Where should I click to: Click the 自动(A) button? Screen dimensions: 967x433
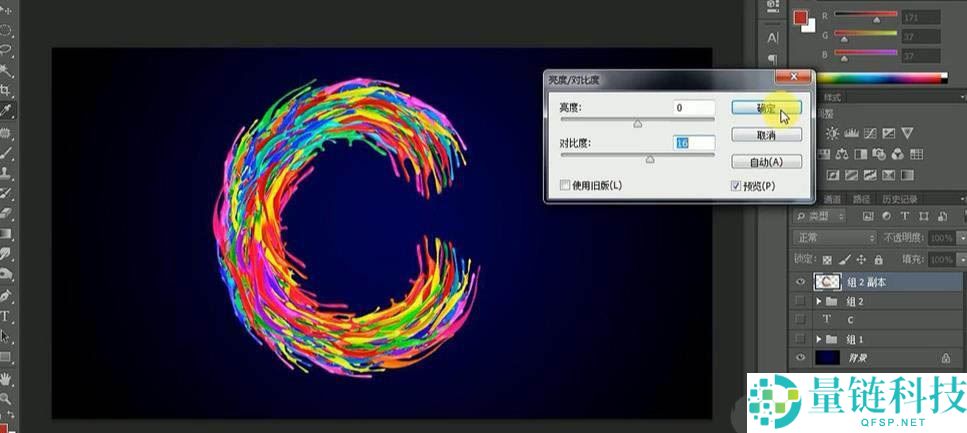[767, 162]
